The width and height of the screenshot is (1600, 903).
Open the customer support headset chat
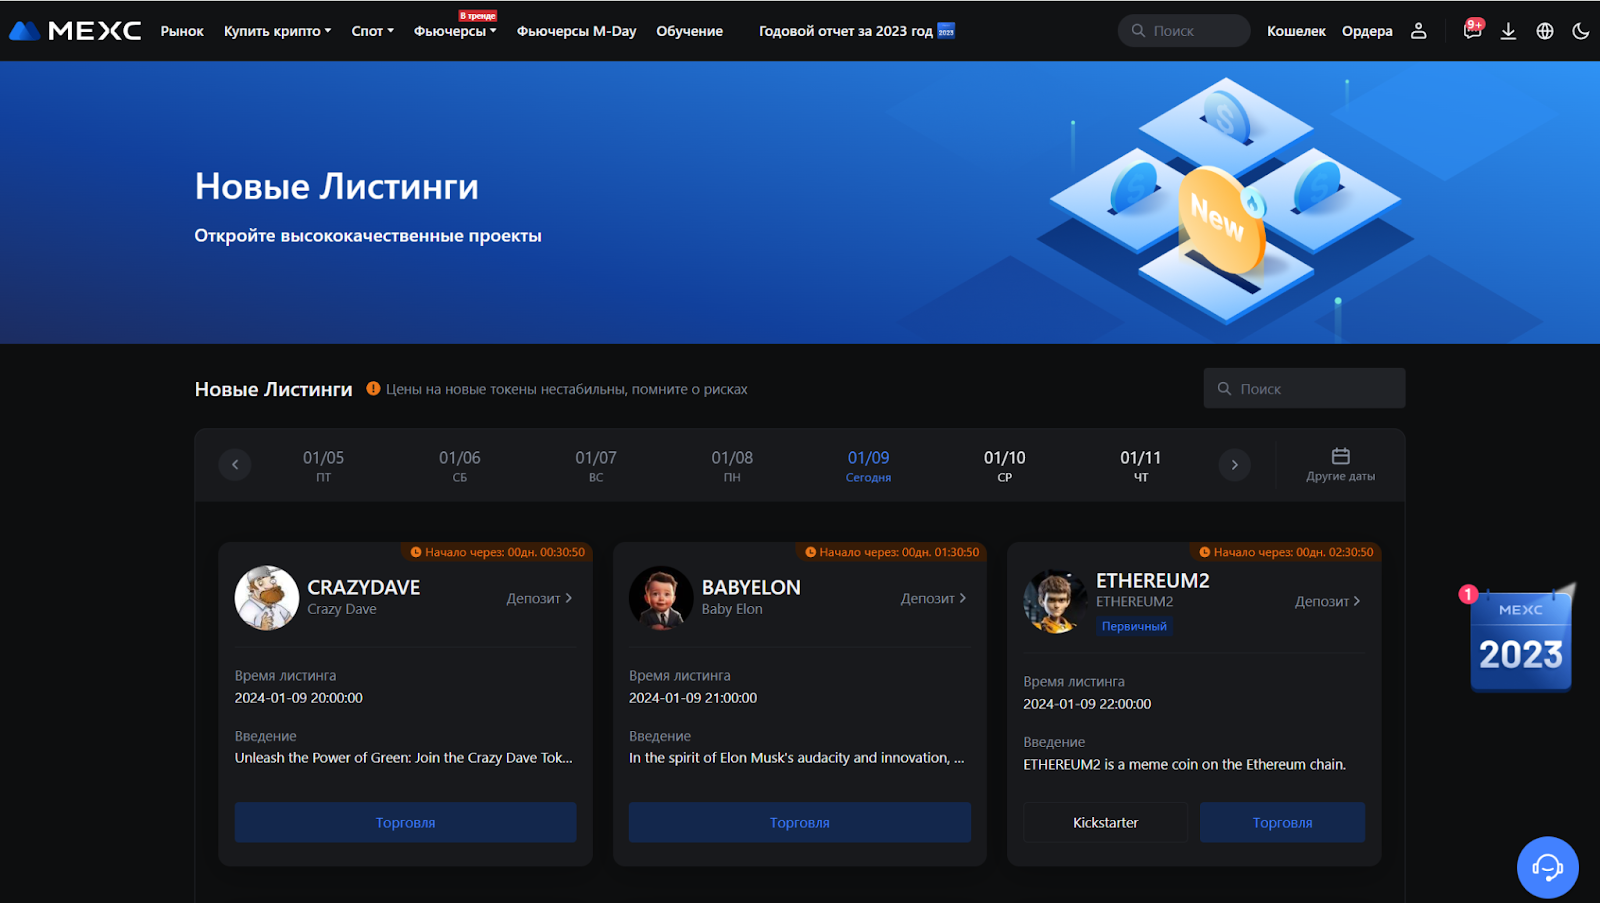tap(1547, 867)
